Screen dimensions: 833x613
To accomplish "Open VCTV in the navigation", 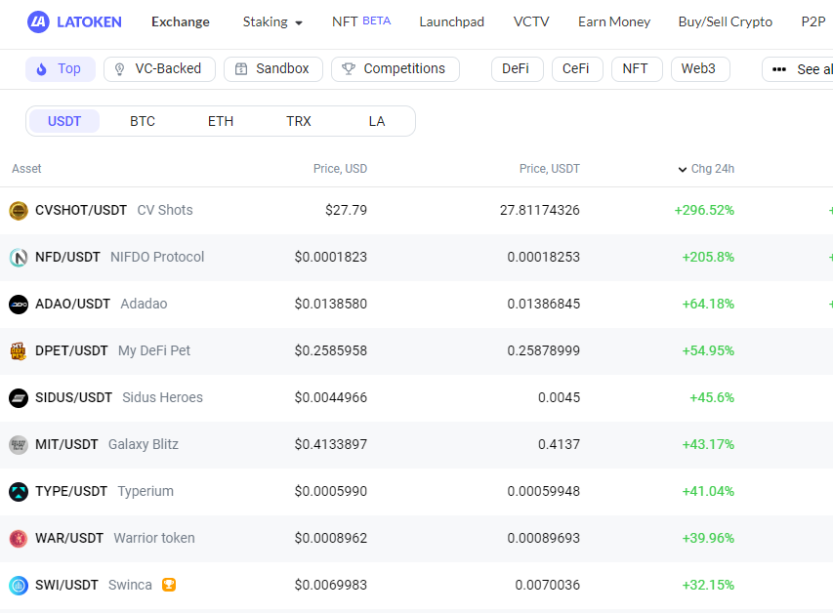I will 531,22.
